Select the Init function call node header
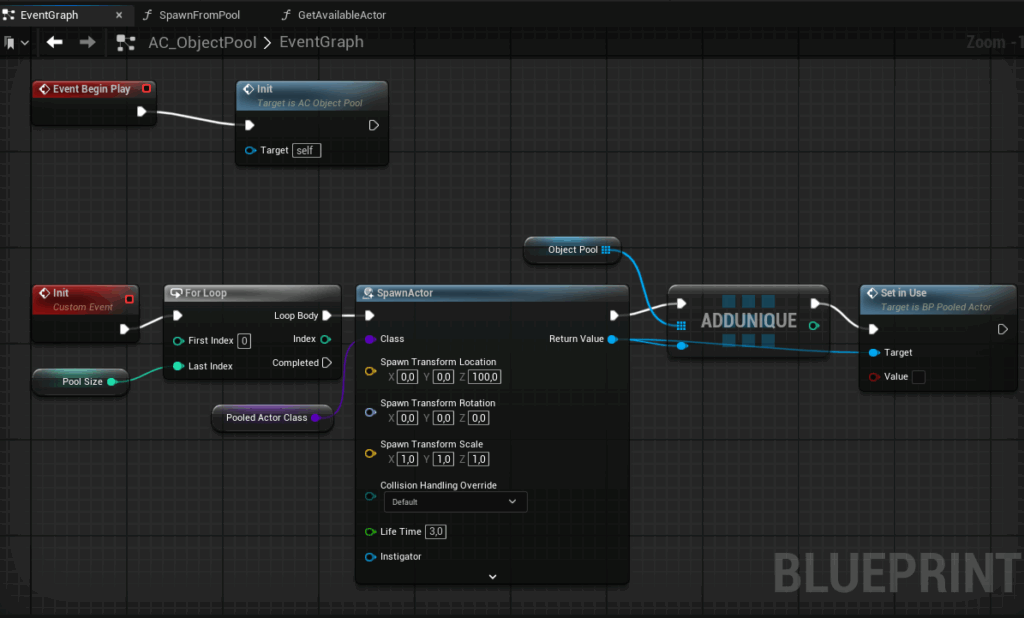This screenshot has width=1024, height=618. 312,95
